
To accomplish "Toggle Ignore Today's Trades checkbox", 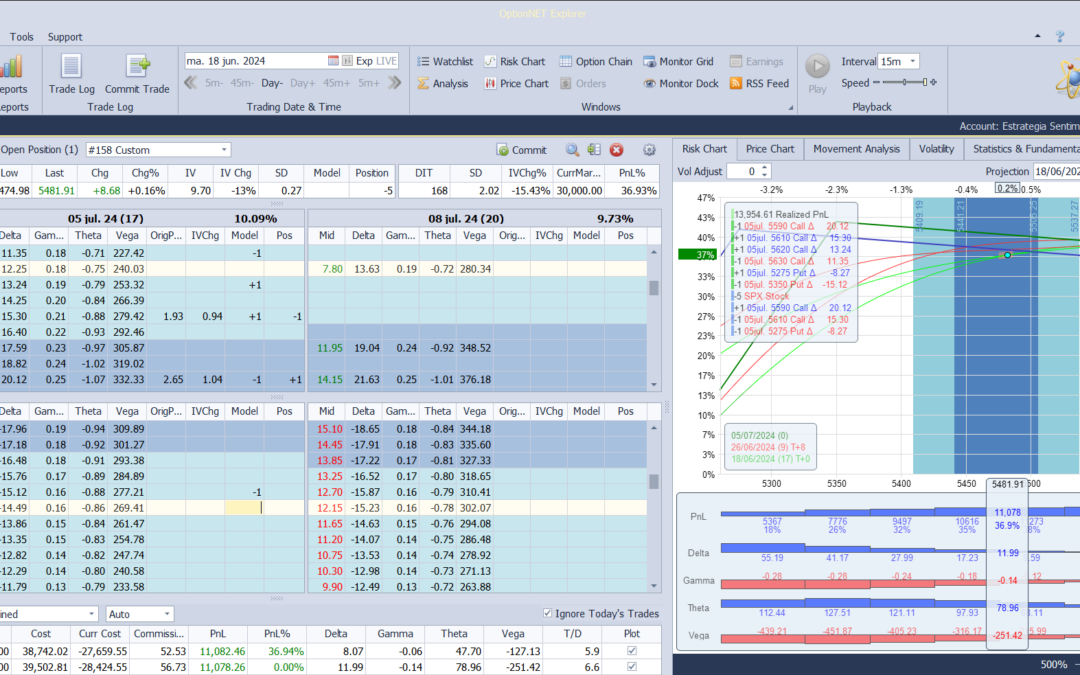I will pyautogui.click(x=547, y=613).
